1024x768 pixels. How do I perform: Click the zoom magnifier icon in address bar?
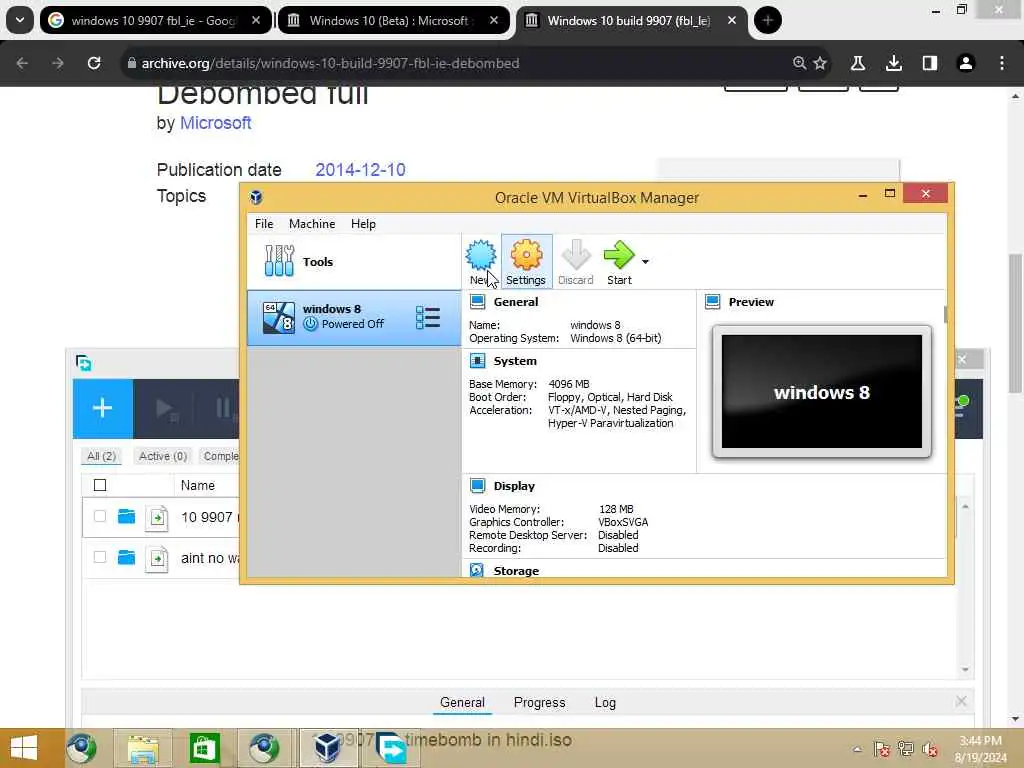pyautogui.click(x=799, y=63)
